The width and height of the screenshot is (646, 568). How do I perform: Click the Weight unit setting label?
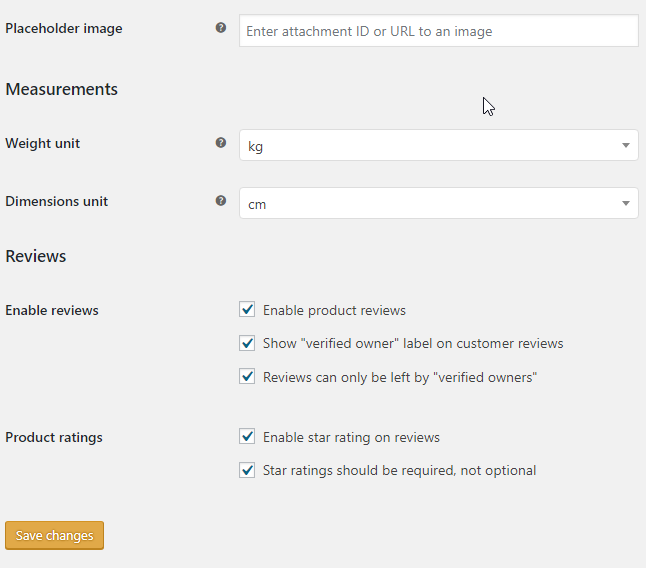(x=42, y=143)
